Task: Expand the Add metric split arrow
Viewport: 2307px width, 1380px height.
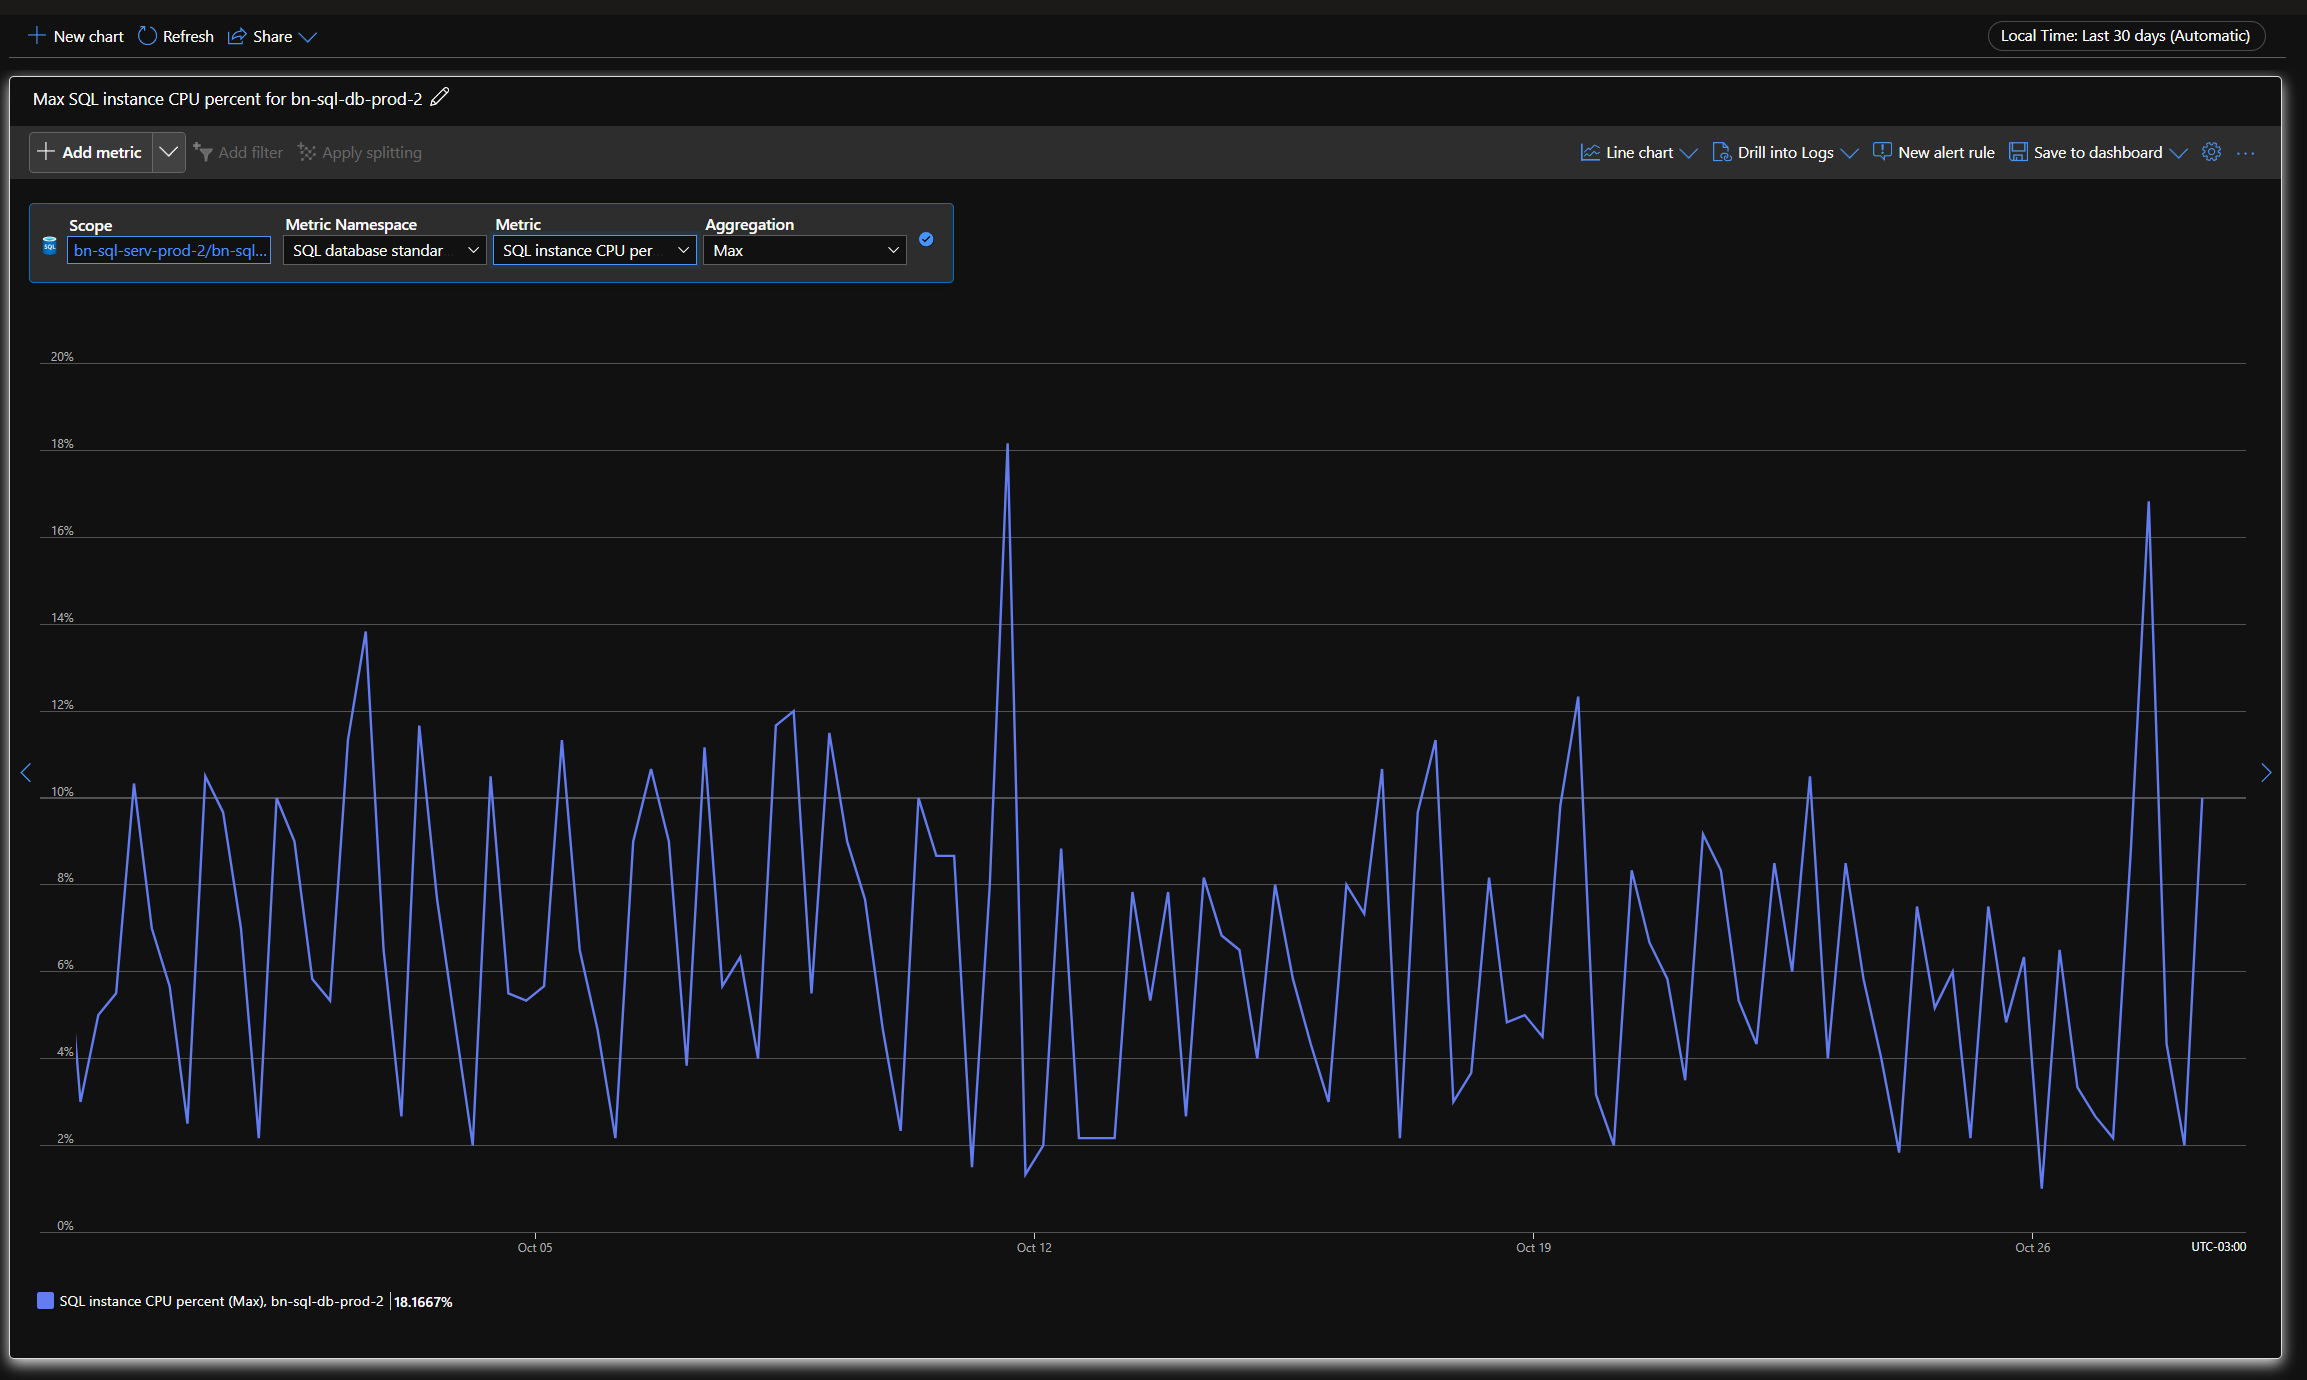Action: point(168,152)
